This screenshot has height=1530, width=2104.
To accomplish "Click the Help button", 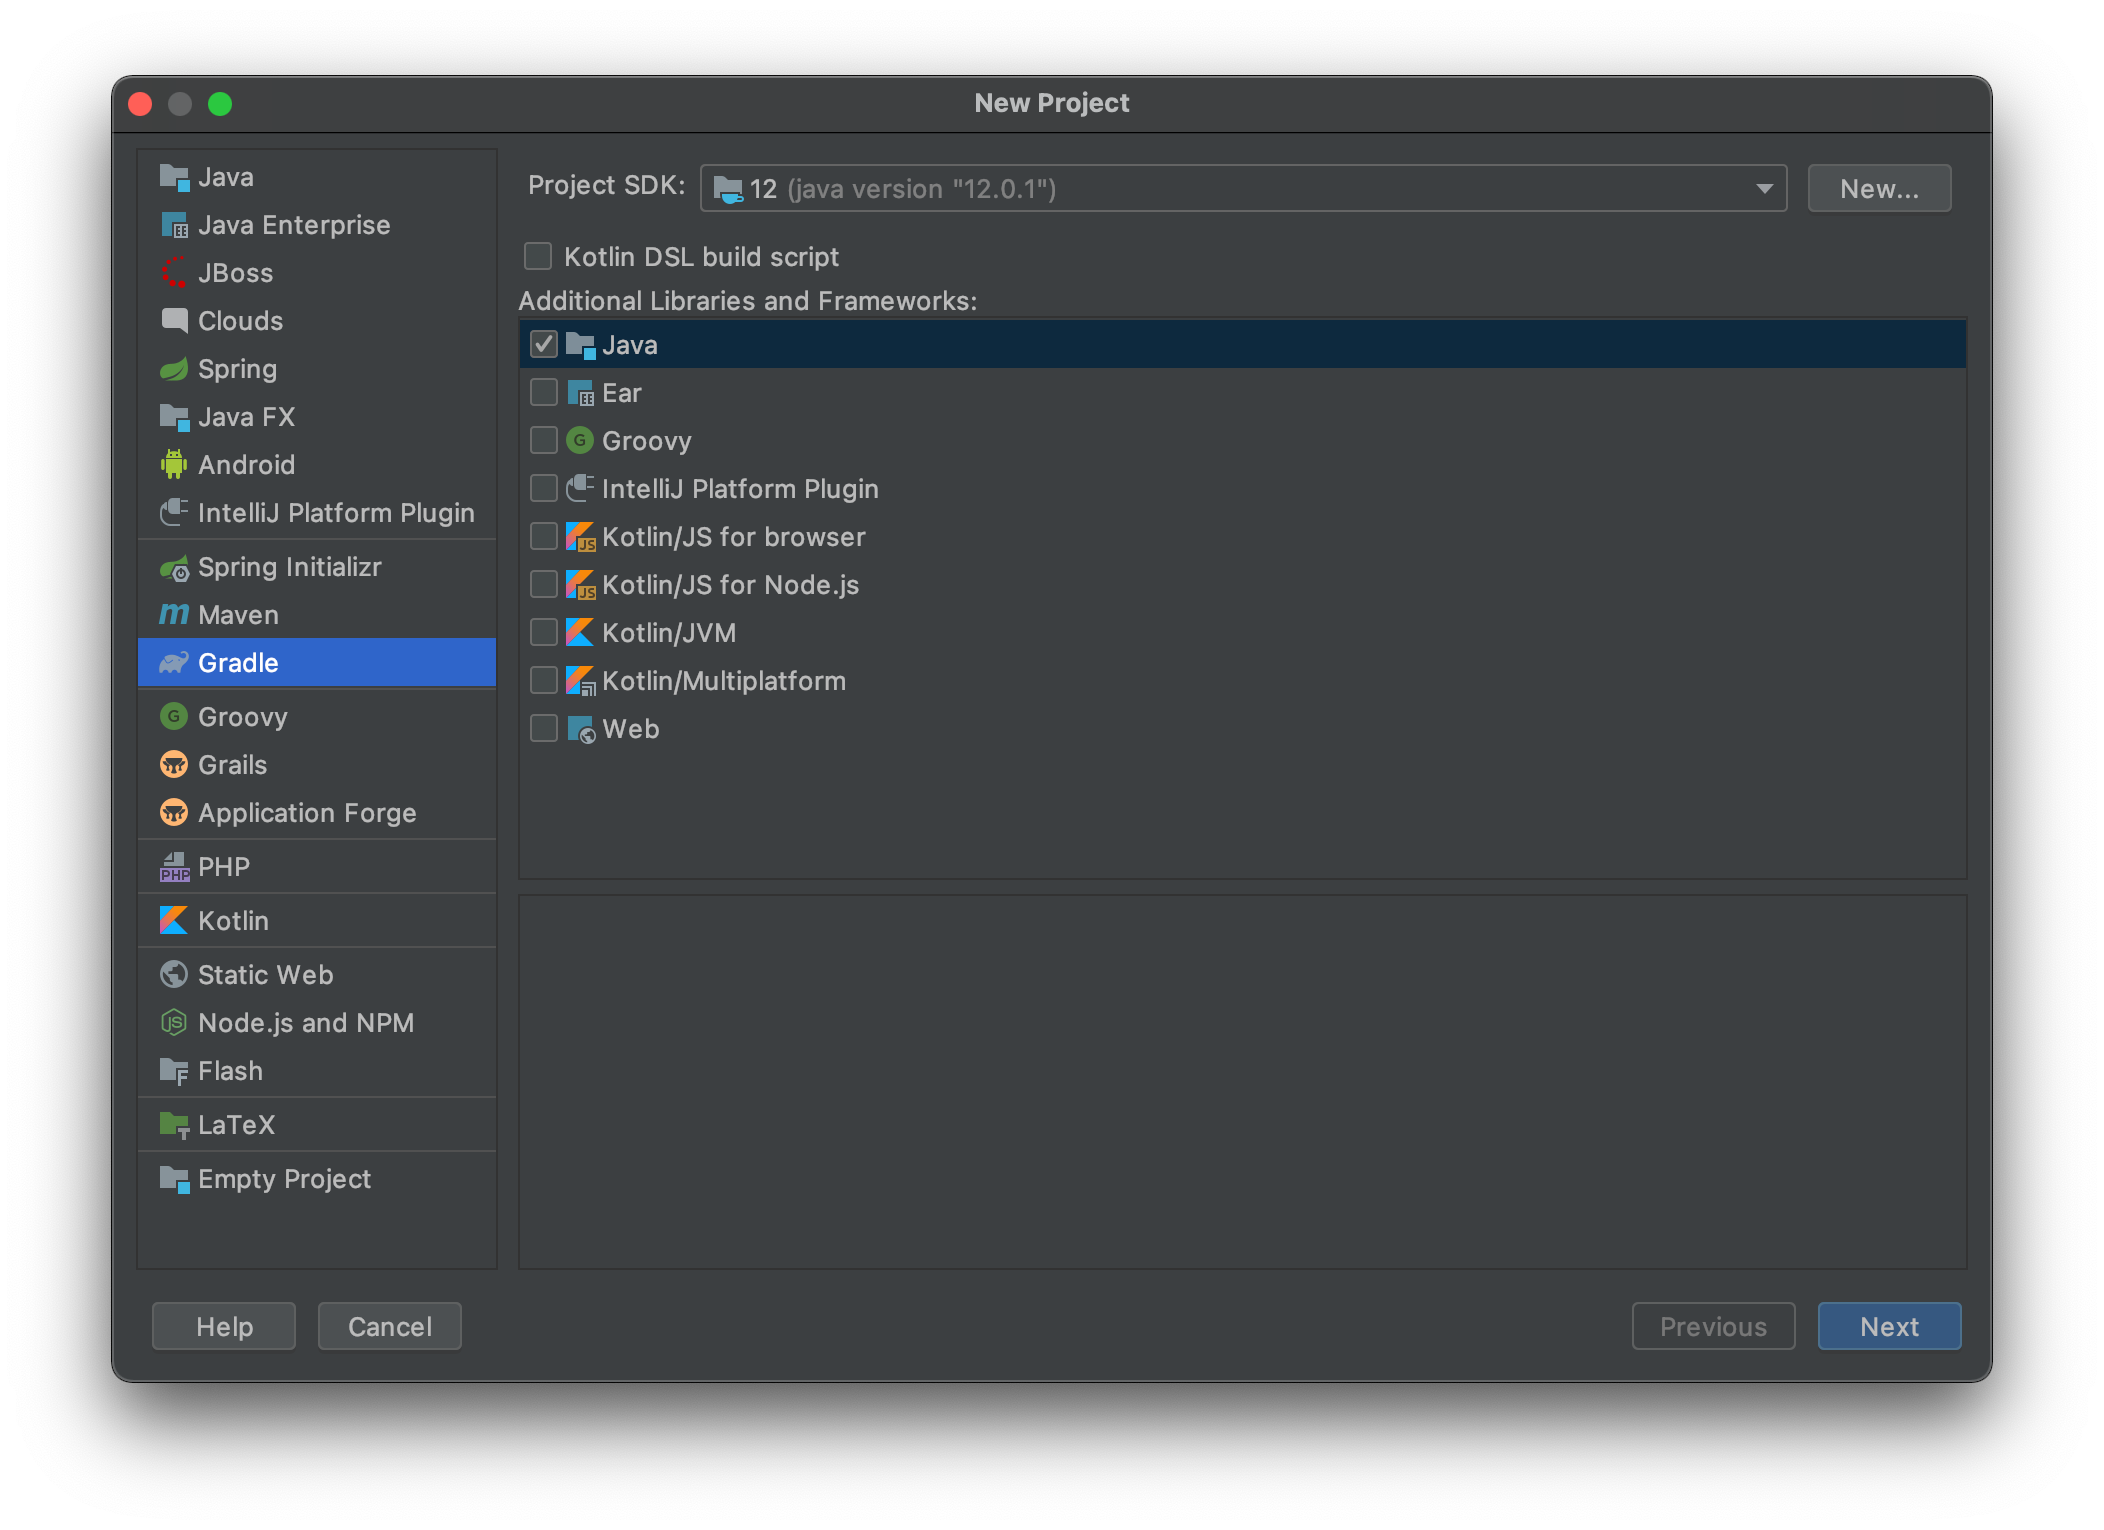I will pyautogui.click(x=224, y=1326).
